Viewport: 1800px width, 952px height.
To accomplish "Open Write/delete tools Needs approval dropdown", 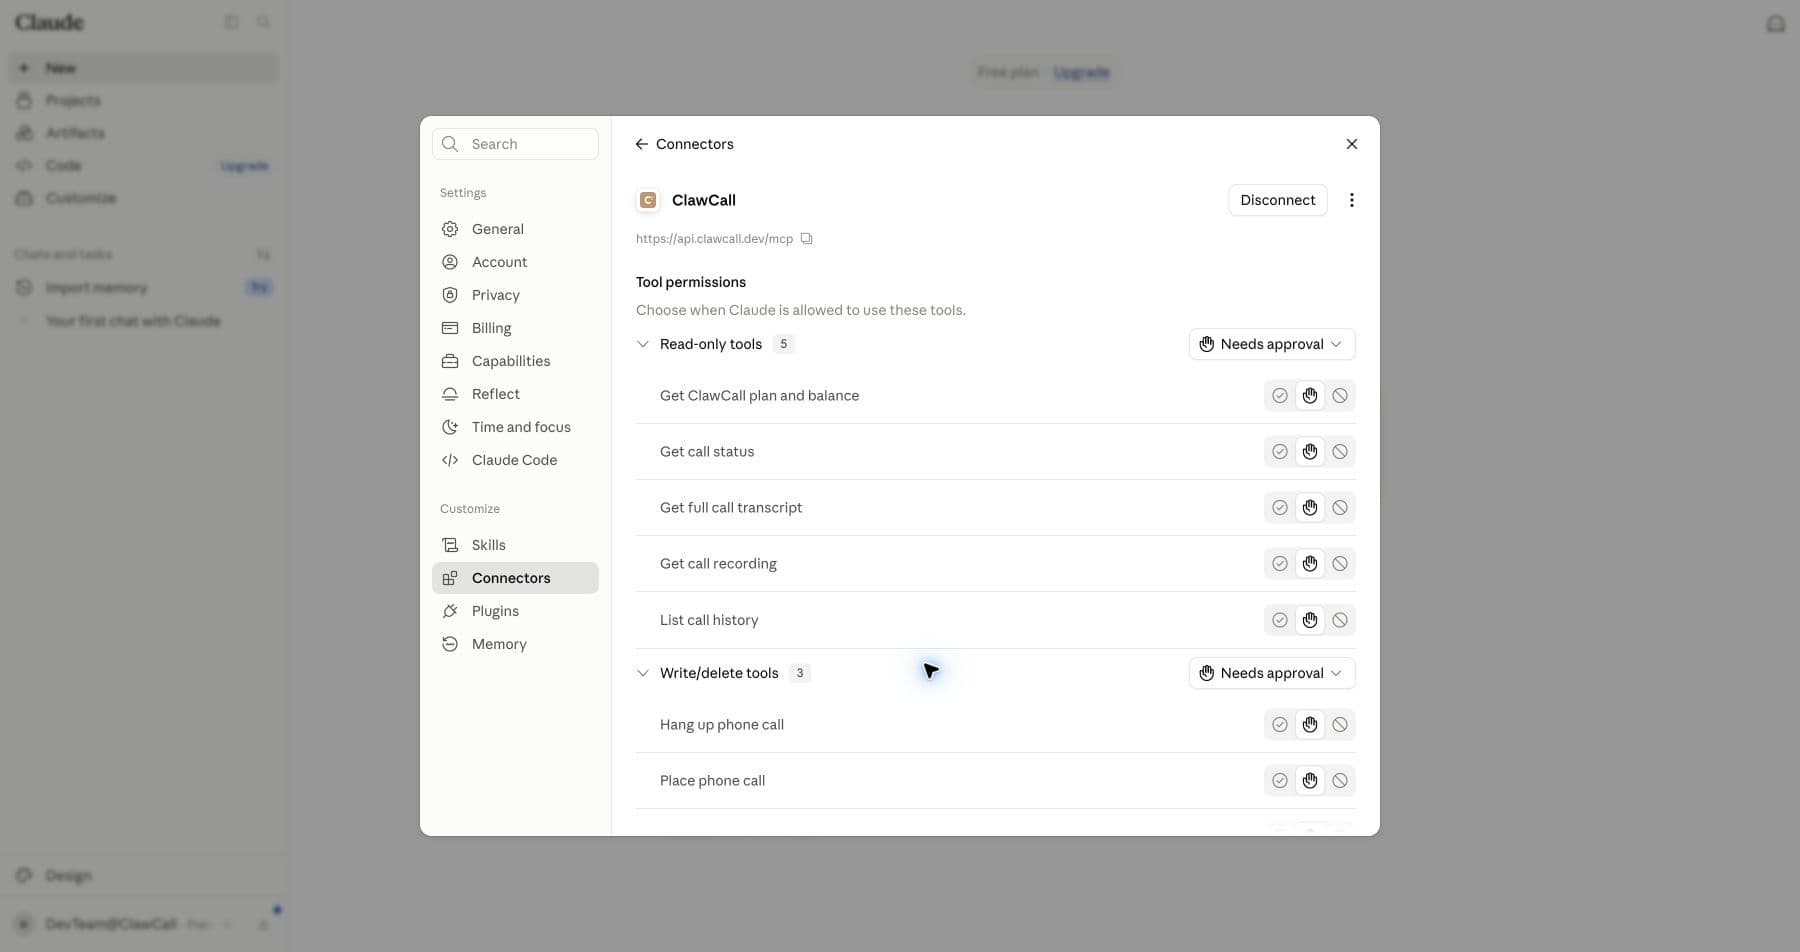I will click(1271, 673).
